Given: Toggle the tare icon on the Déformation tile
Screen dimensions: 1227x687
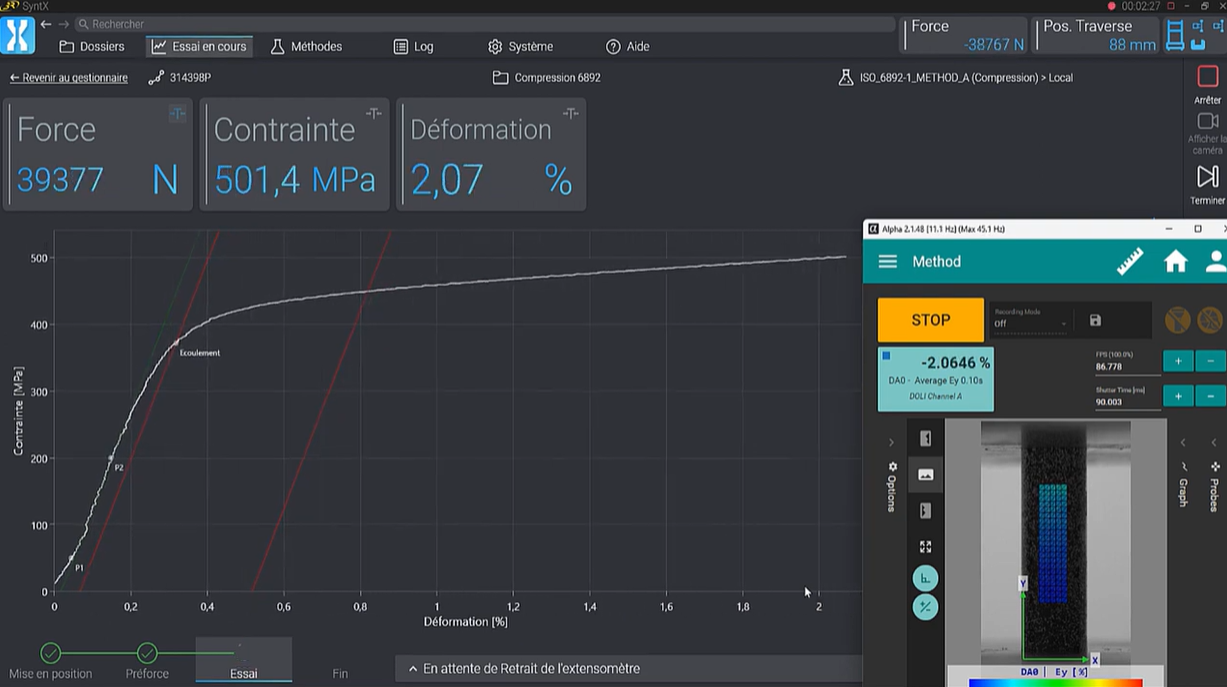Looking at the screenshot, I should 570,114.
